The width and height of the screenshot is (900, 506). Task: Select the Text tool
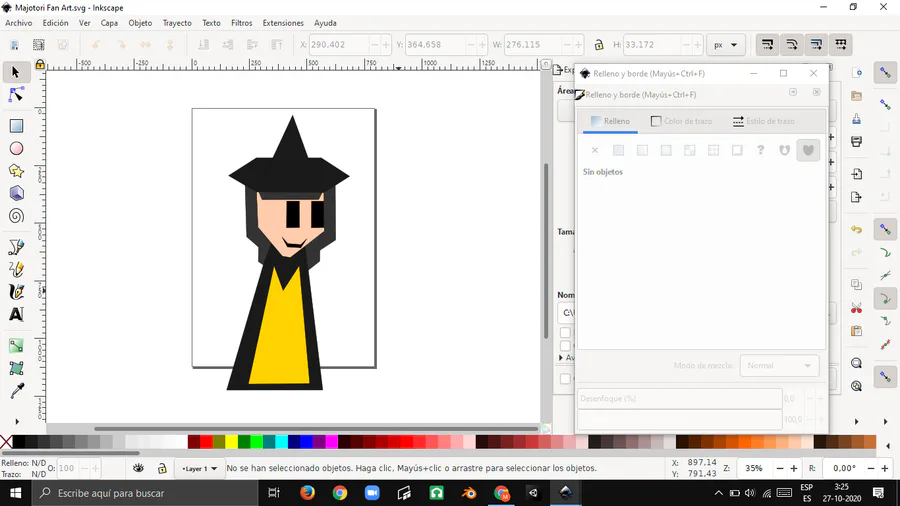(x=16, y=314)
